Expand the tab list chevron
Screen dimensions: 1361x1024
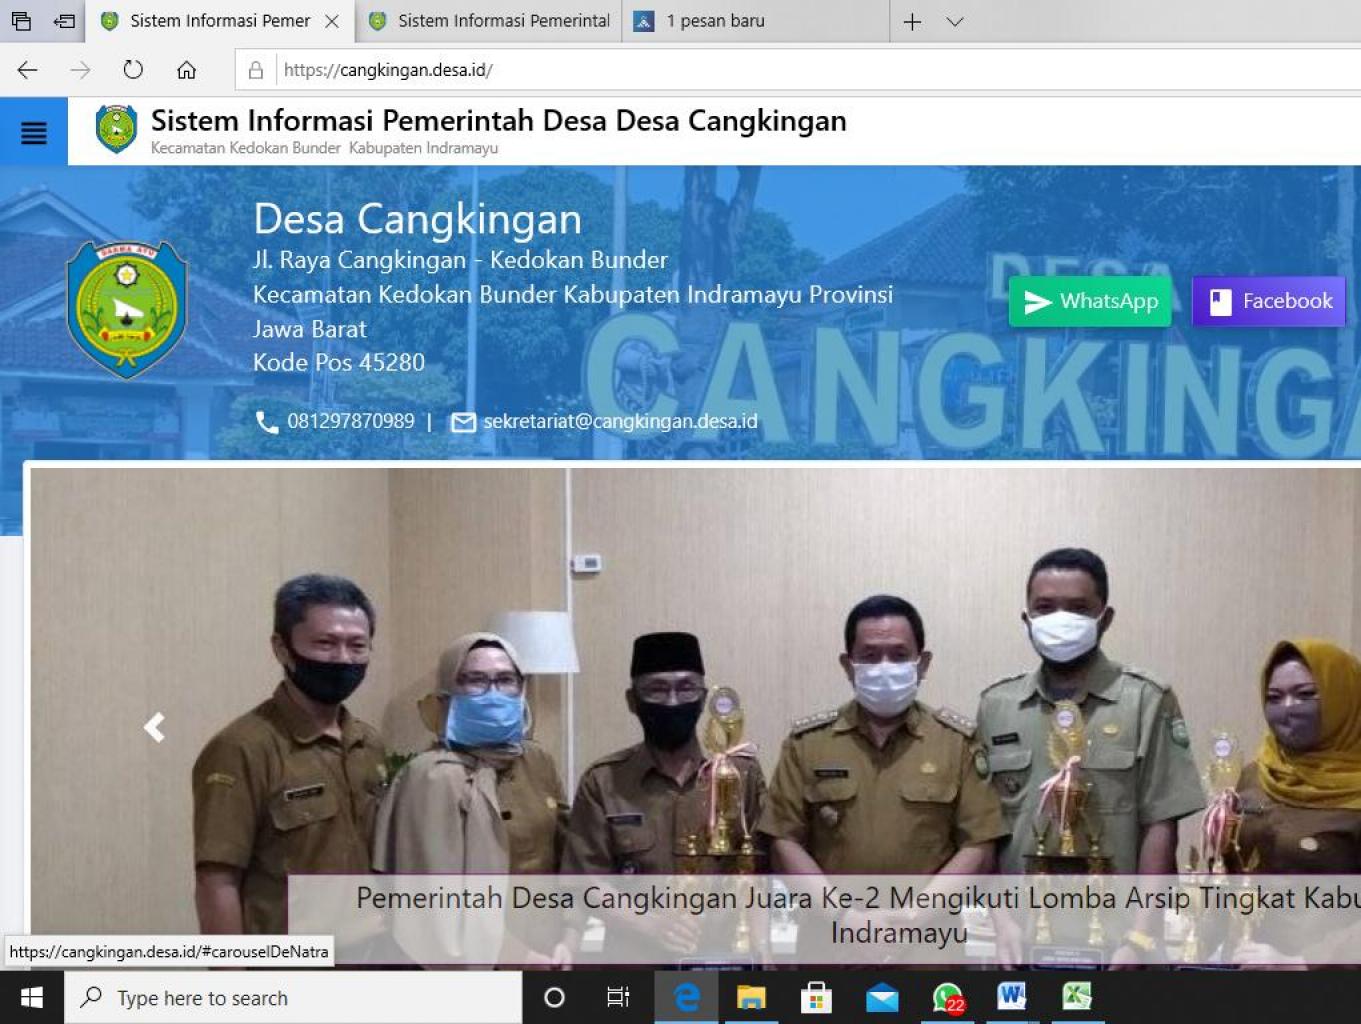point(955,21)
